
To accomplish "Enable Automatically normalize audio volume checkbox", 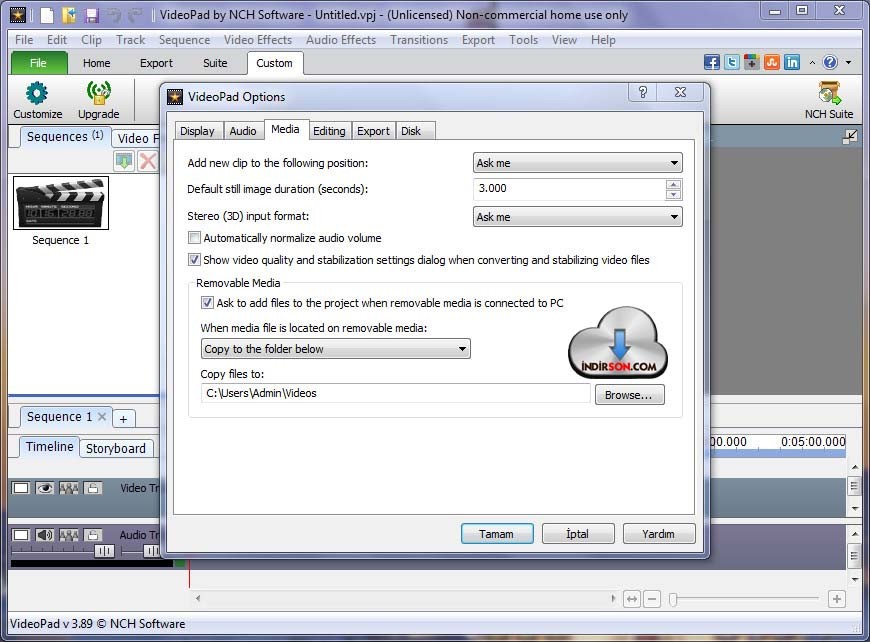I will click(x=194, y=238).
